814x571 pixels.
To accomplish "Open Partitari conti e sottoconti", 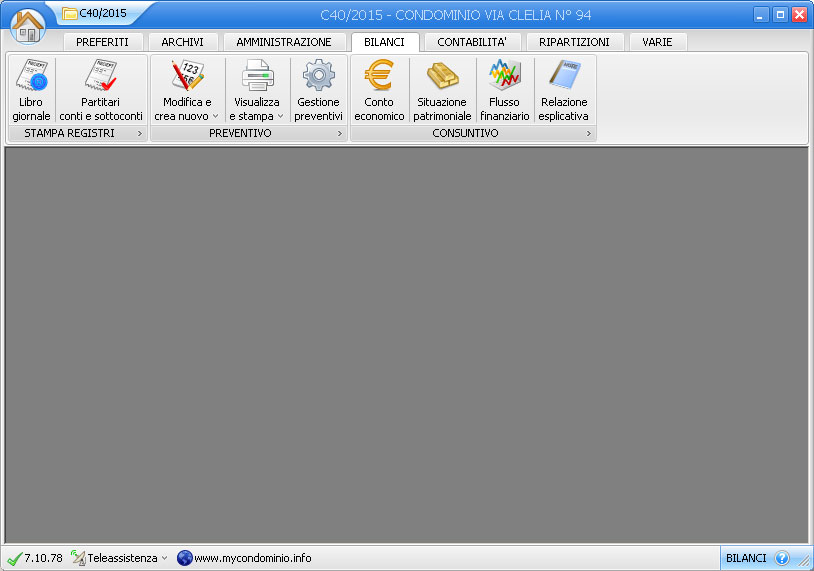I will click(x=101, y=90).
